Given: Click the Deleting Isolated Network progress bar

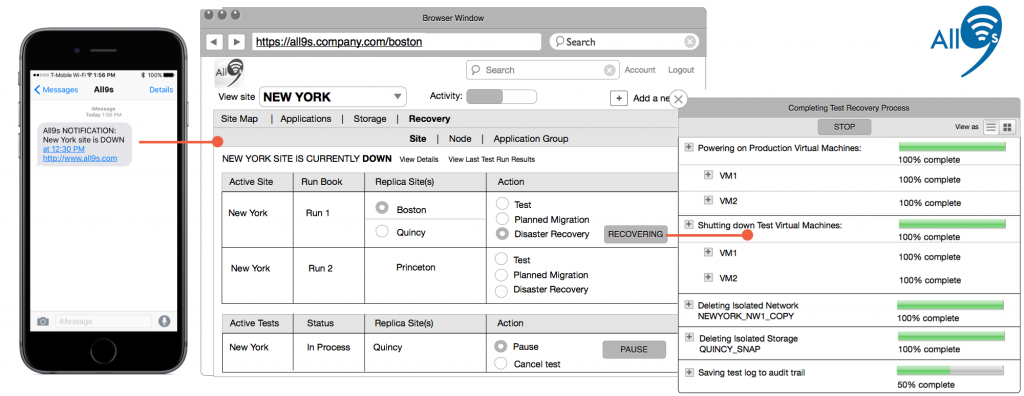Looking at the screenshot, I should click(x=950, y=305).
